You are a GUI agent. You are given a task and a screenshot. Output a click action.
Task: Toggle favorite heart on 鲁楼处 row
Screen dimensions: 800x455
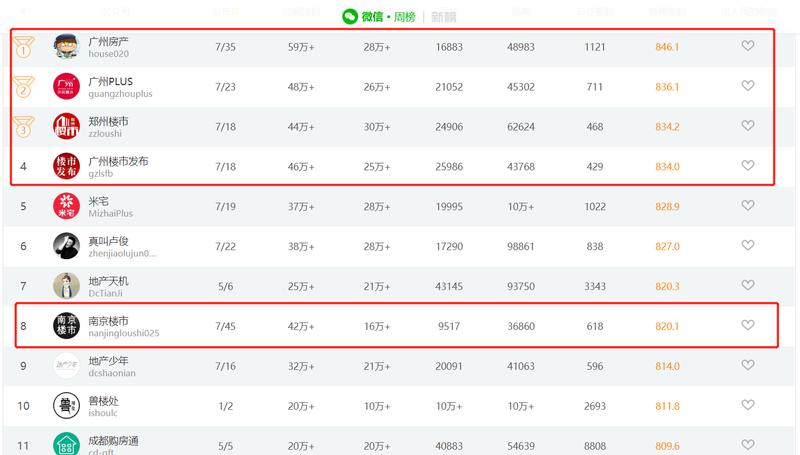(747, 405)
